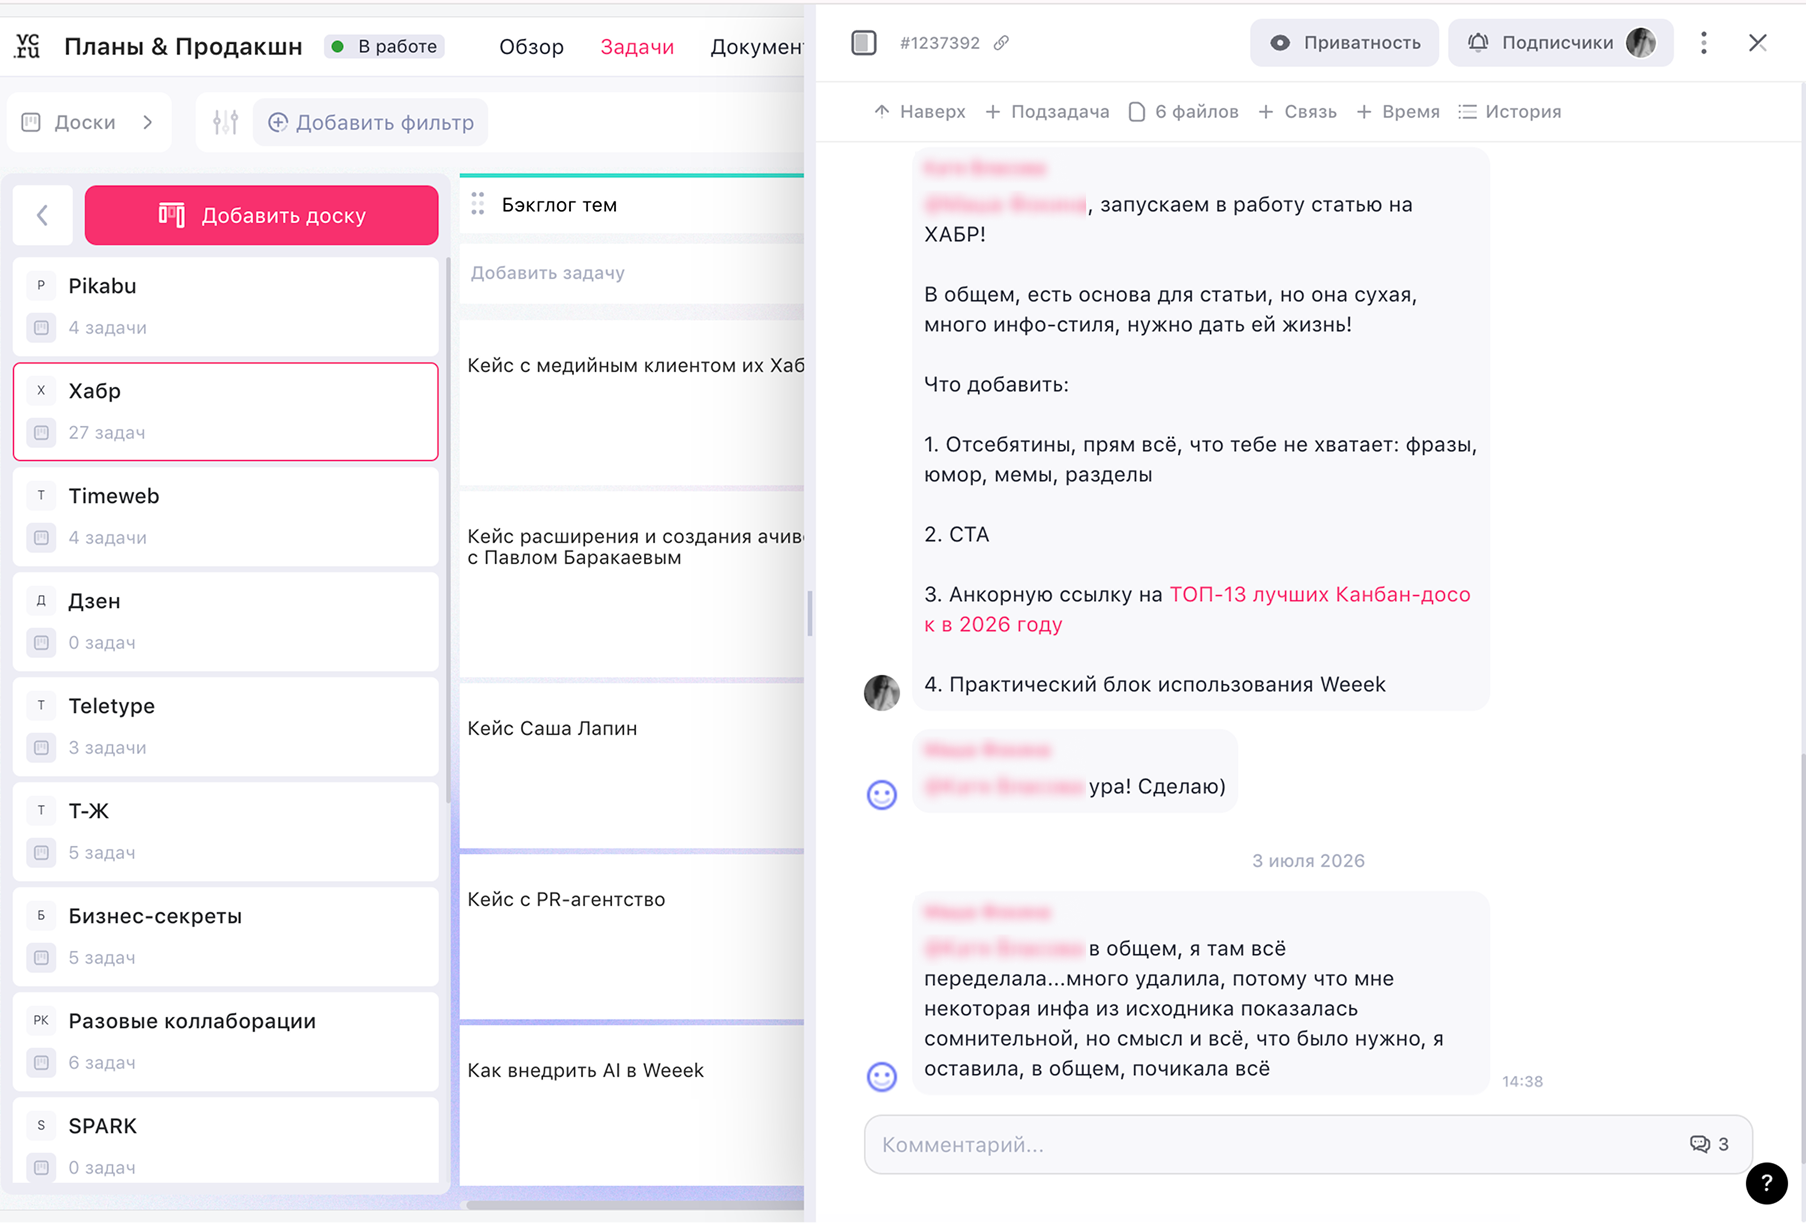1806x1223 pixels.
Task: Click Добавить задачу field in Бэклог тем
Action: pyautogui.click(x=631, y=273)
